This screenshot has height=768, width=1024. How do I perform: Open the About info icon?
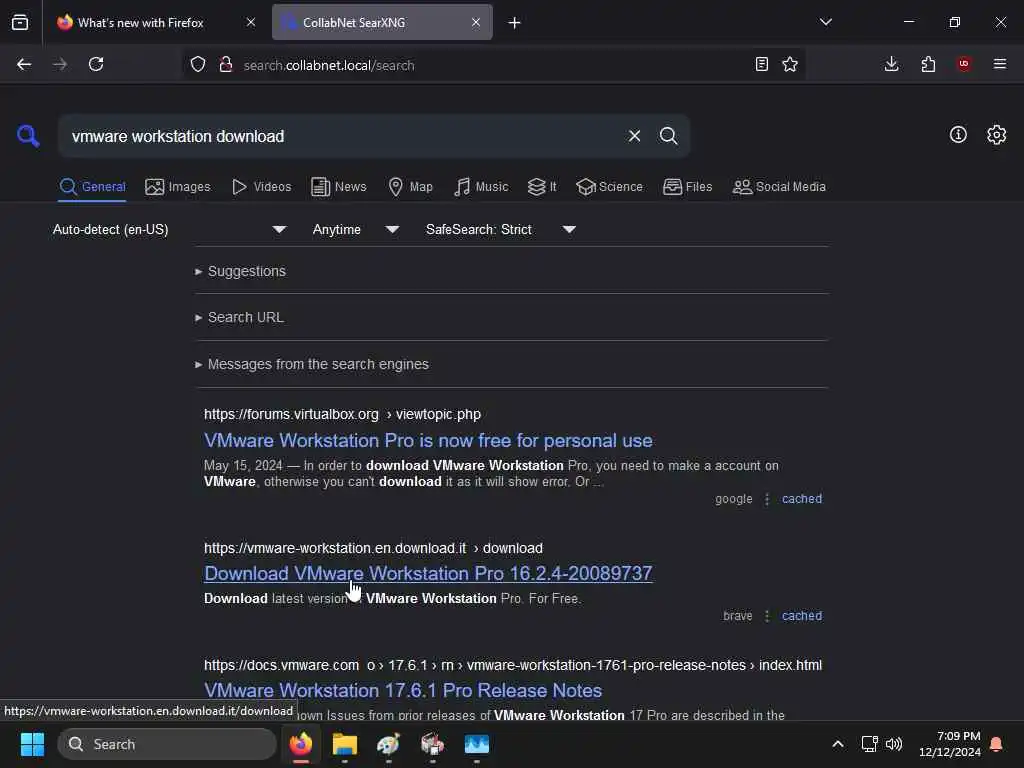pos(958,135)
